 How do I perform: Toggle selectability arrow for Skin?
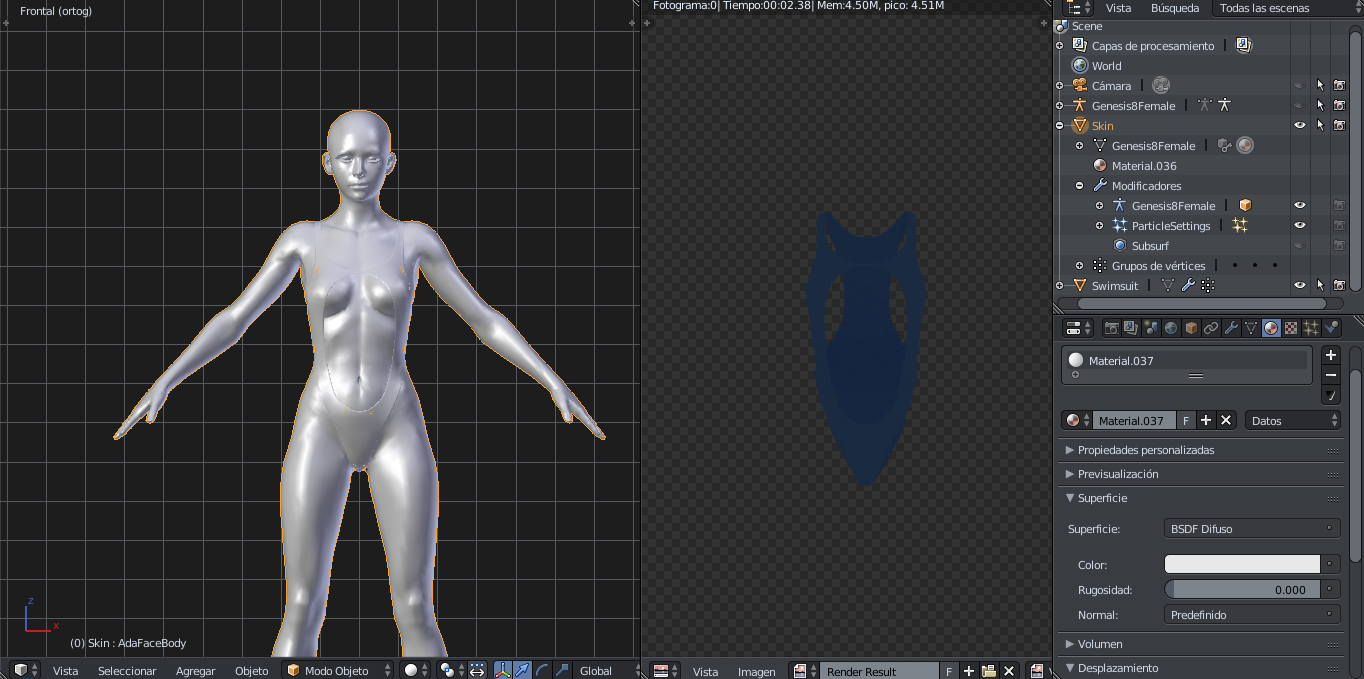point(1320,126)
